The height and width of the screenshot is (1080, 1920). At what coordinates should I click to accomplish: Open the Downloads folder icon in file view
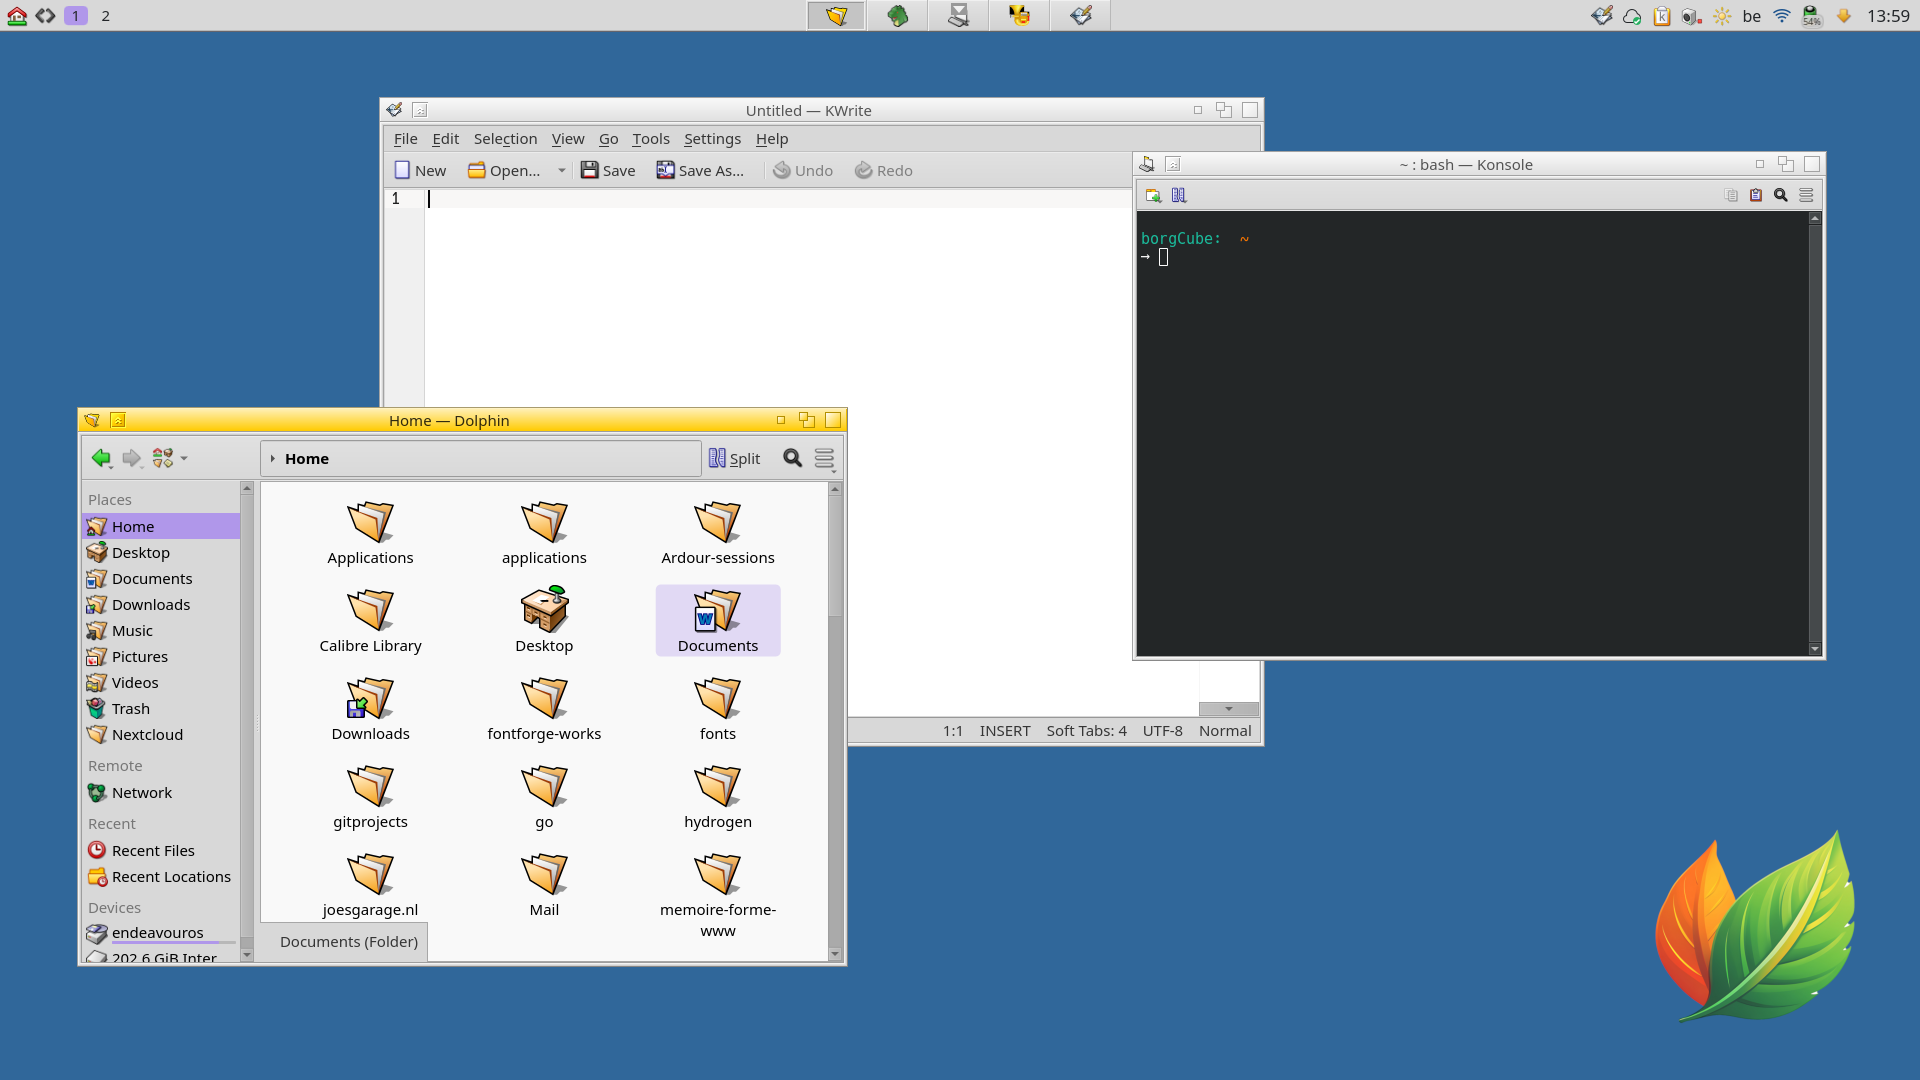[x=370, y=699]
